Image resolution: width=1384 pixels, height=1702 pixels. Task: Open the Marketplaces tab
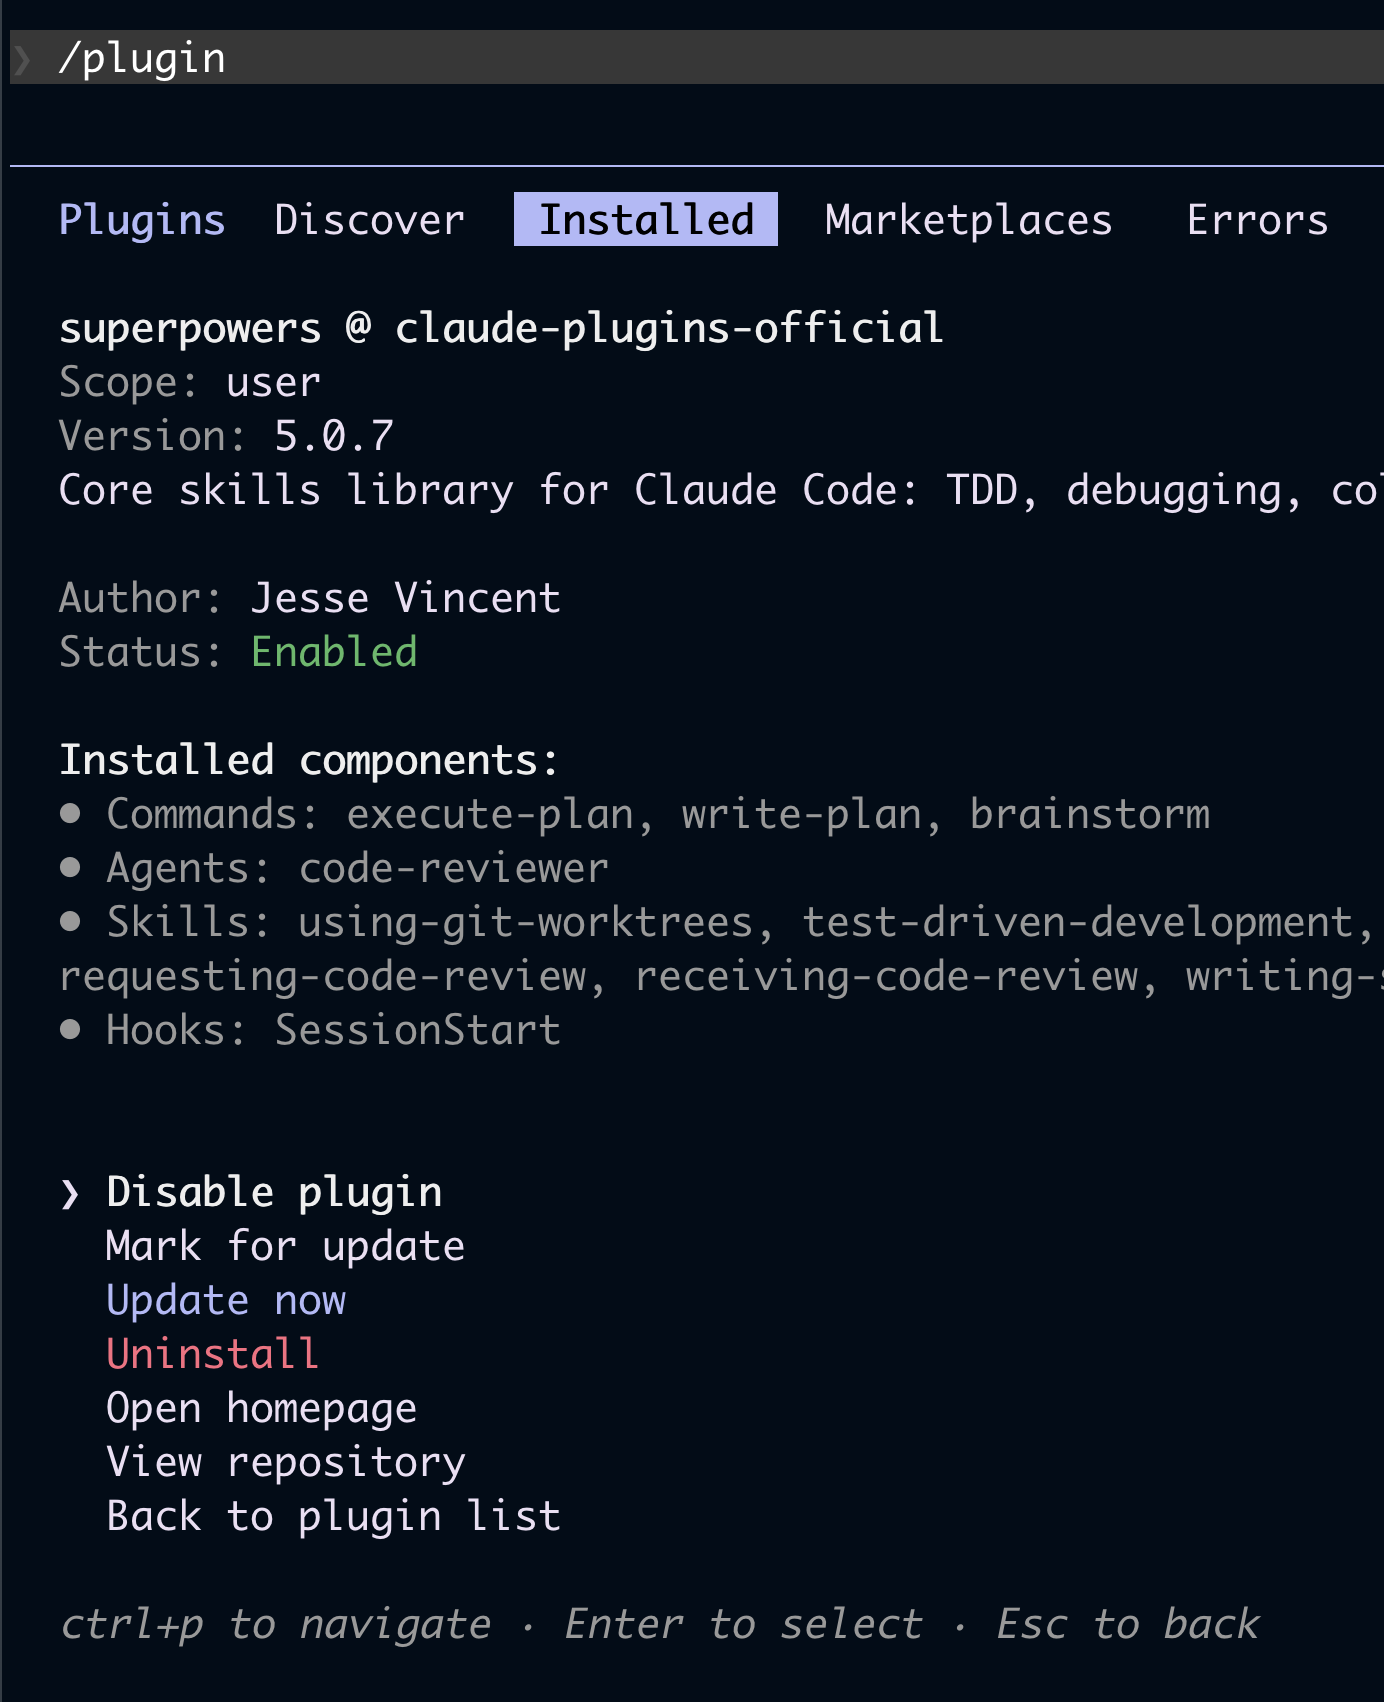(x=968, y=220)
